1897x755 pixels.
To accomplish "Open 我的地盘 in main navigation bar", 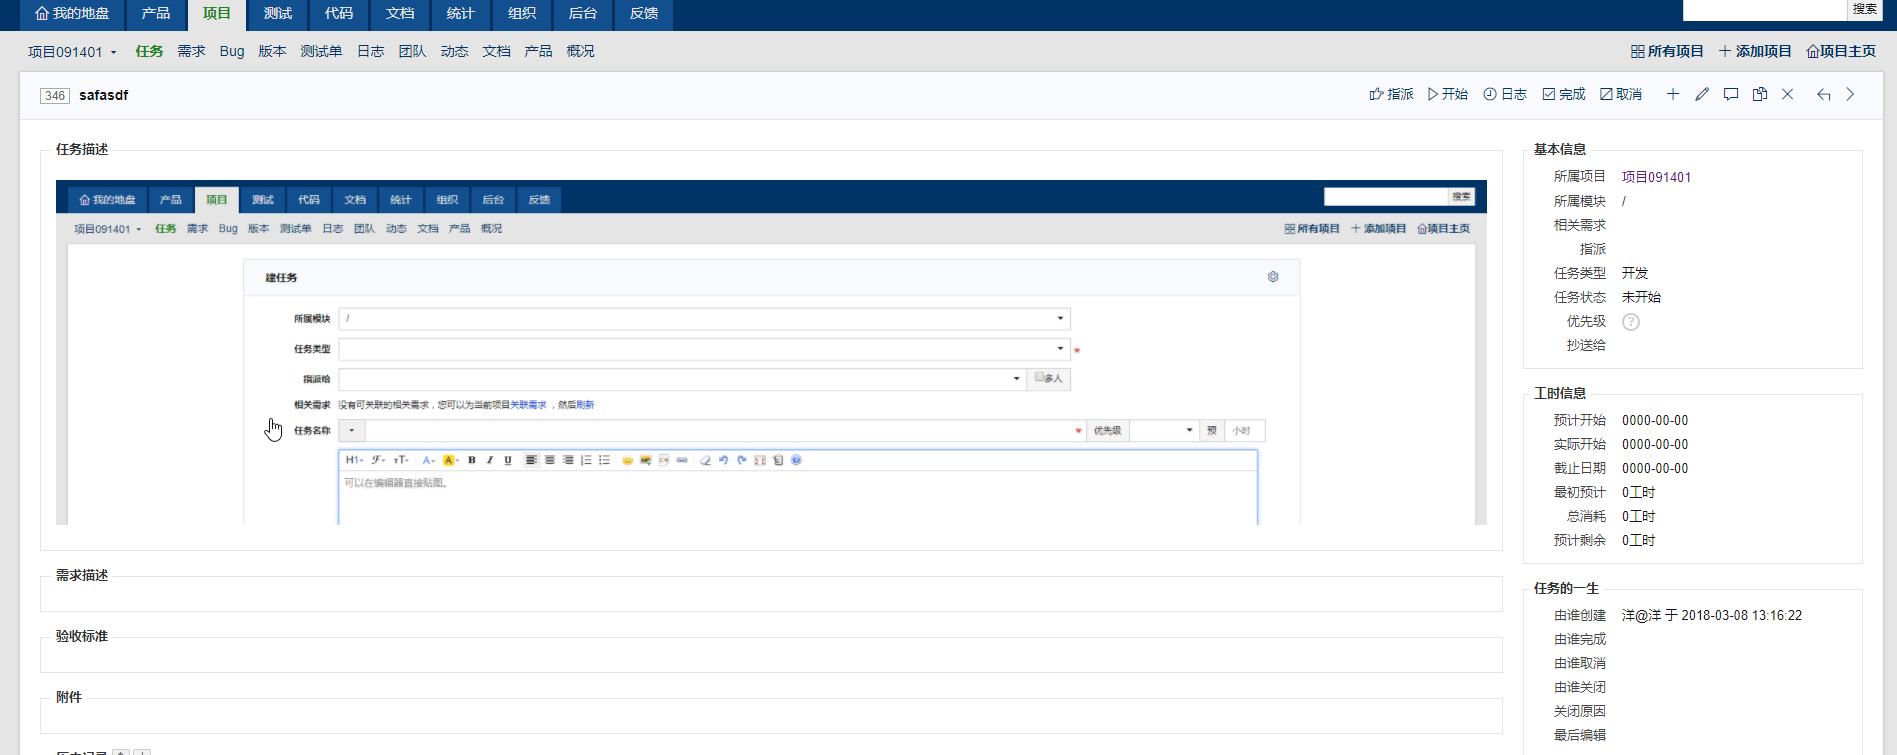I will pyautogui.click(x=72, y=14).
